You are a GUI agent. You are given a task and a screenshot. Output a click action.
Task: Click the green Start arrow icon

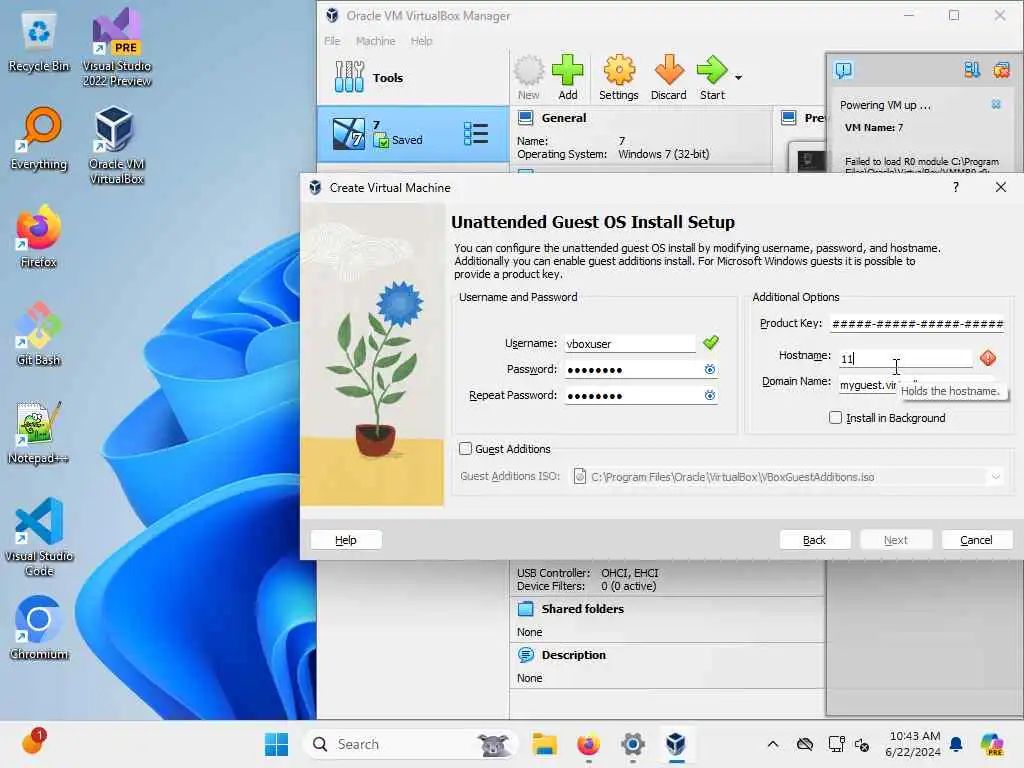pos(712,70)
